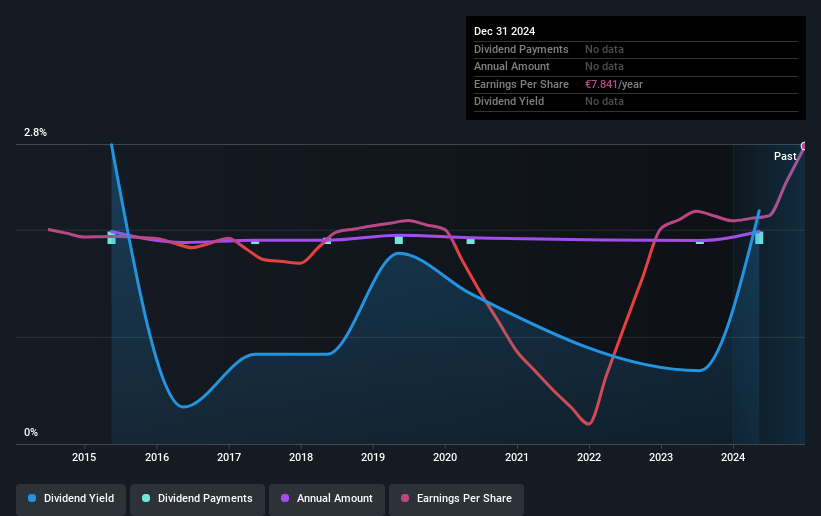This screenshot has height=516, width=821.
Task: Click the dividend payment marker in 2024
Action: pyautogui.click(x=759, y=238)
